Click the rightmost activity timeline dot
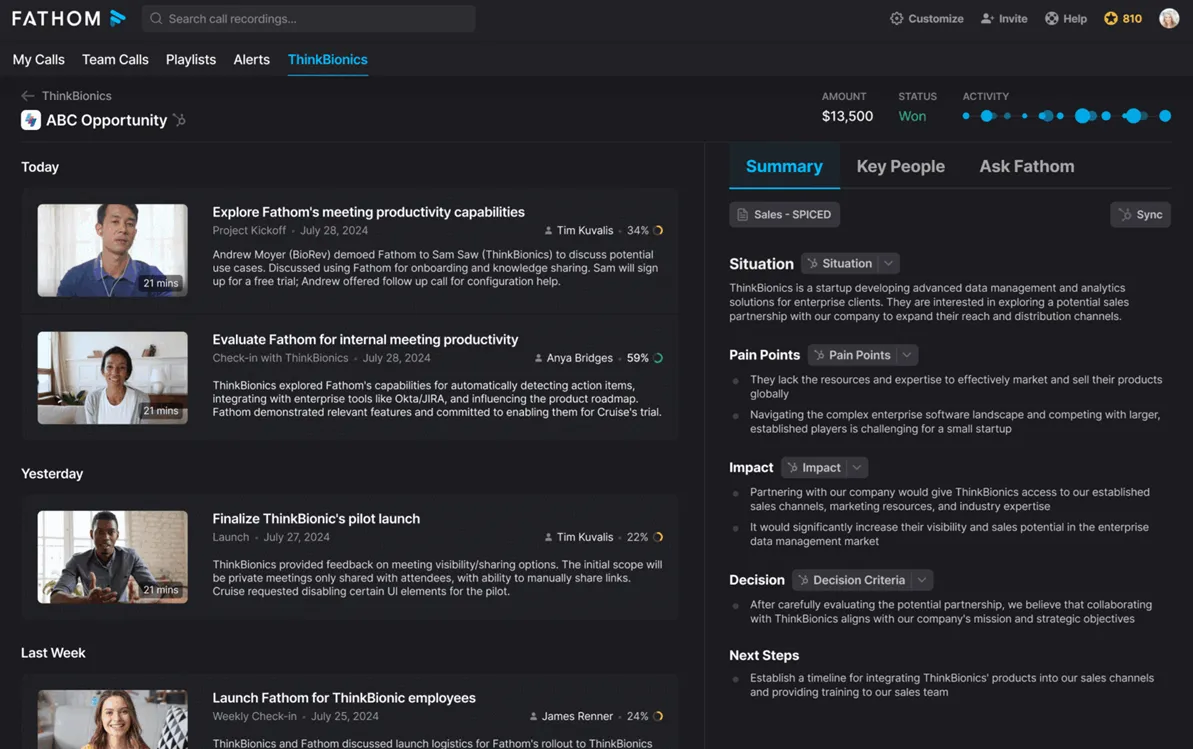Screen dimensions: 1193x749 click(x=1165, y=116)
